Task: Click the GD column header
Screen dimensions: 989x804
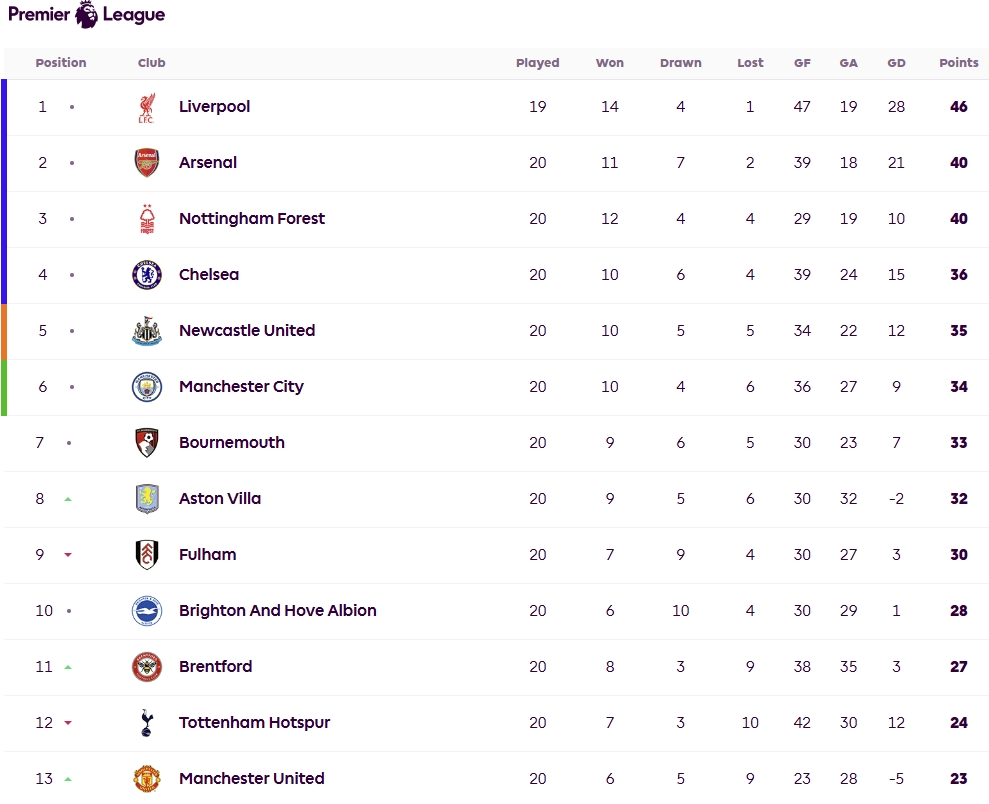Action: (x=896, y=63)
